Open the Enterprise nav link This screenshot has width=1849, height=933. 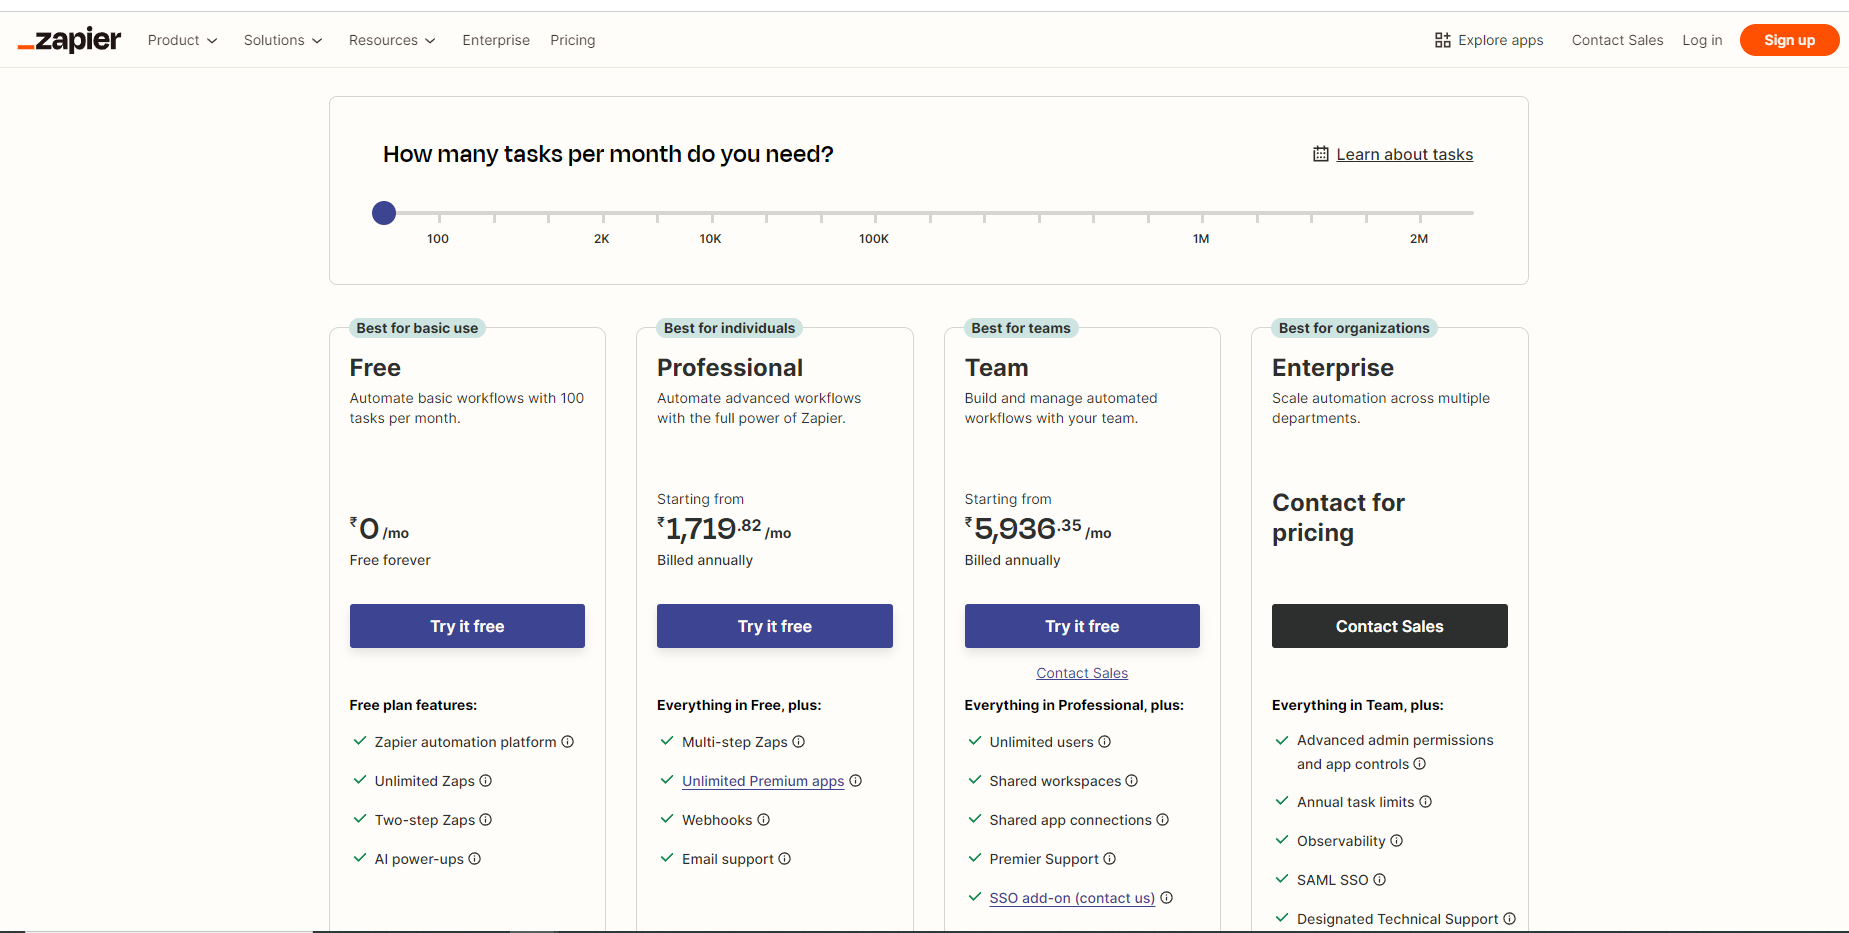pos(496,40)
